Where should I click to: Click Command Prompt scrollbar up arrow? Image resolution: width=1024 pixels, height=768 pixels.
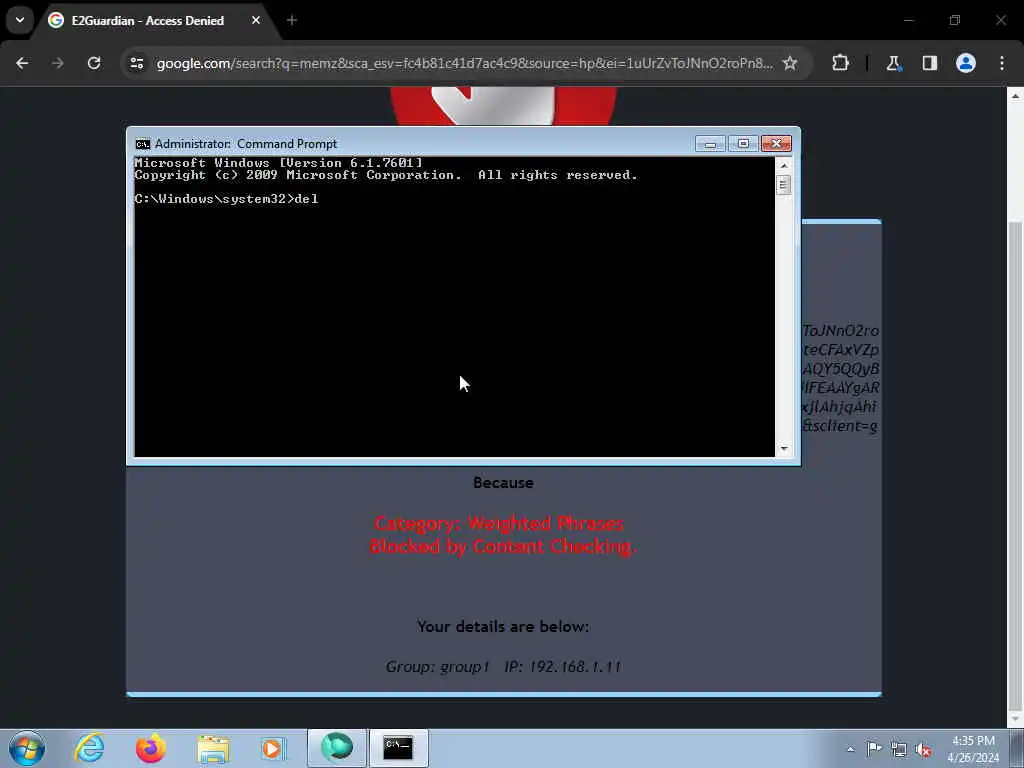click(784, 165)
